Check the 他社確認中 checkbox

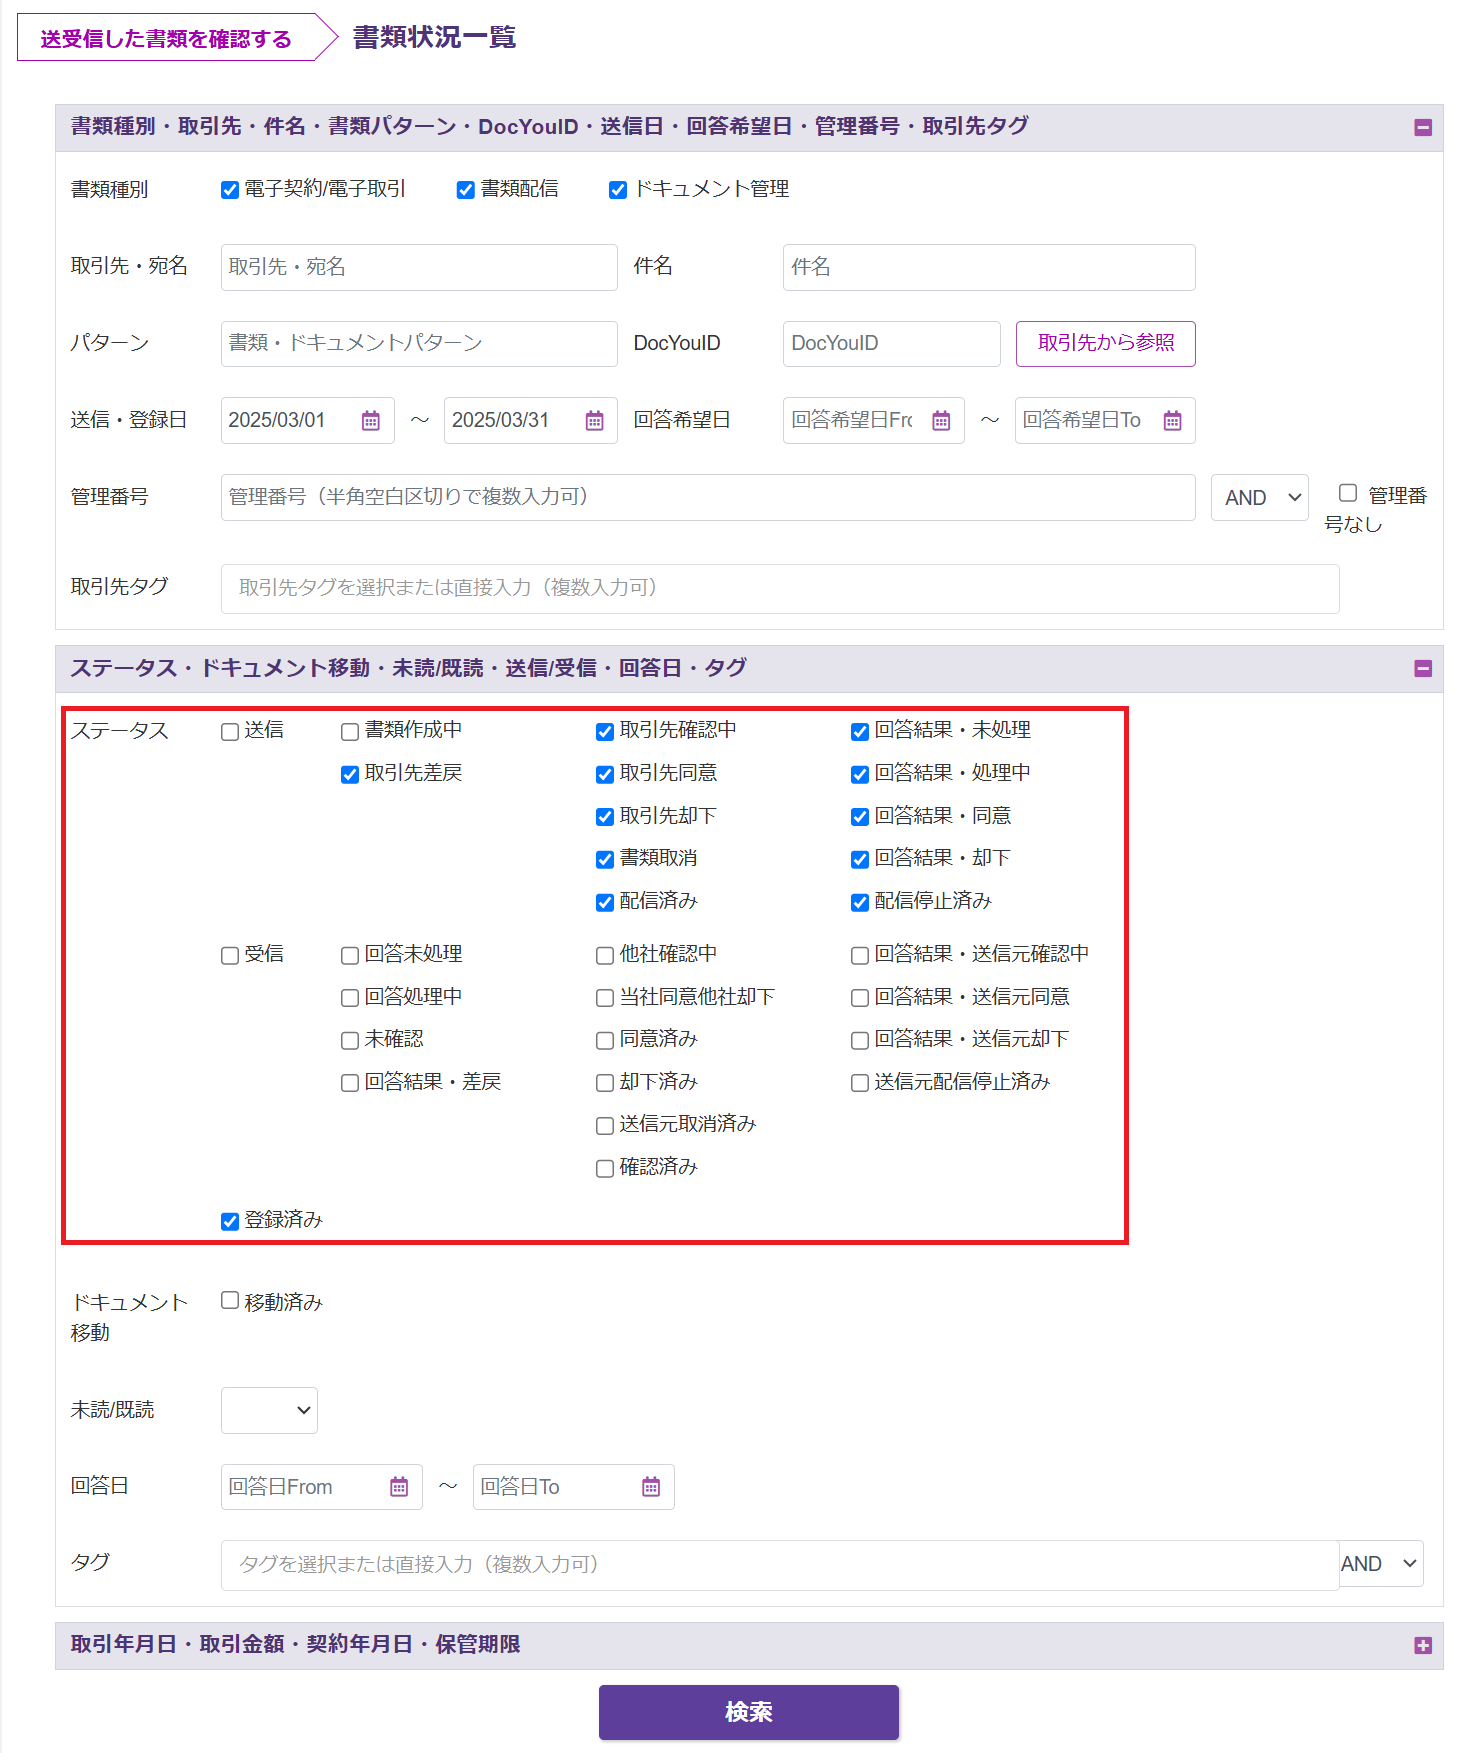pos(605,956)
